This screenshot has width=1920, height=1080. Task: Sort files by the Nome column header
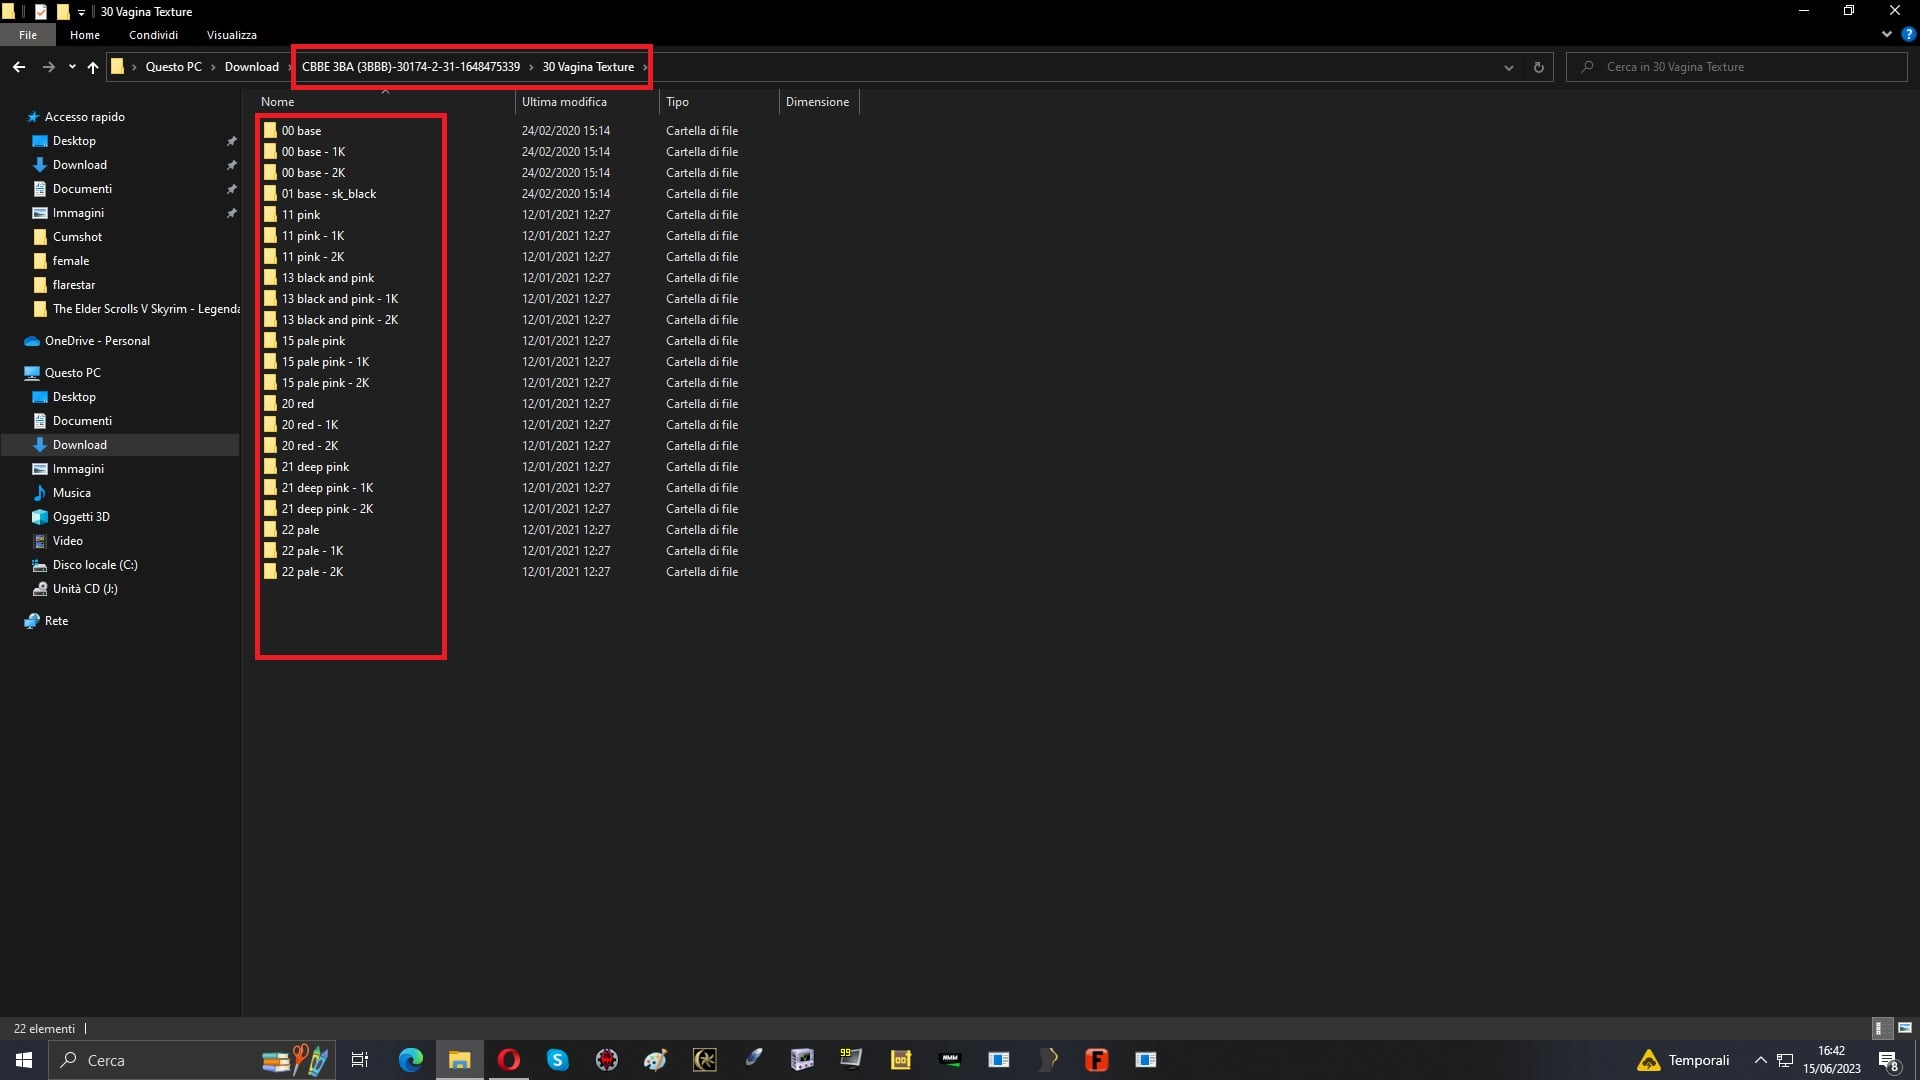click(384, 102)
